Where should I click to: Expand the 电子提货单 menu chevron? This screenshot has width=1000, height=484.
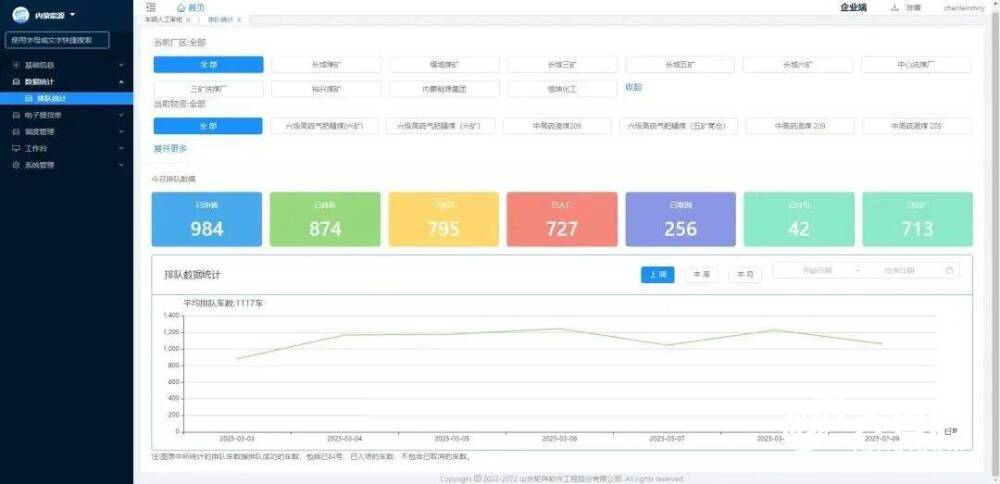(x=121, y=115)
